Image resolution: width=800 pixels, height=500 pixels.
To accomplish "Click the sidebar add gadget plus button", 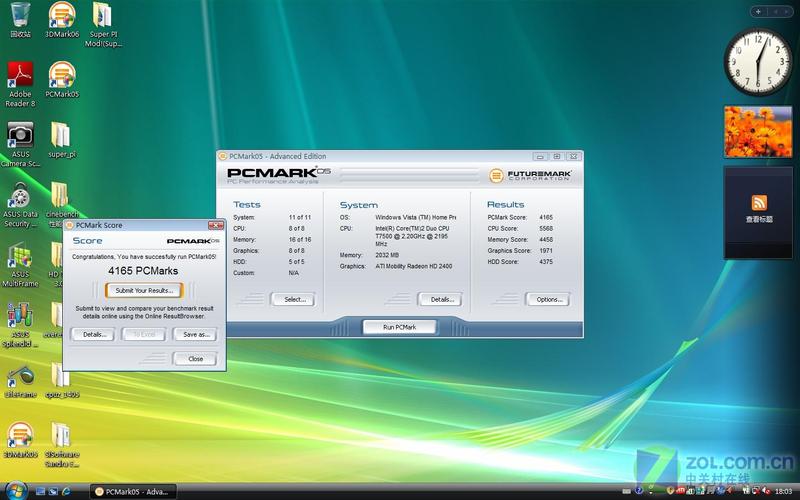I will coord(758,11).
